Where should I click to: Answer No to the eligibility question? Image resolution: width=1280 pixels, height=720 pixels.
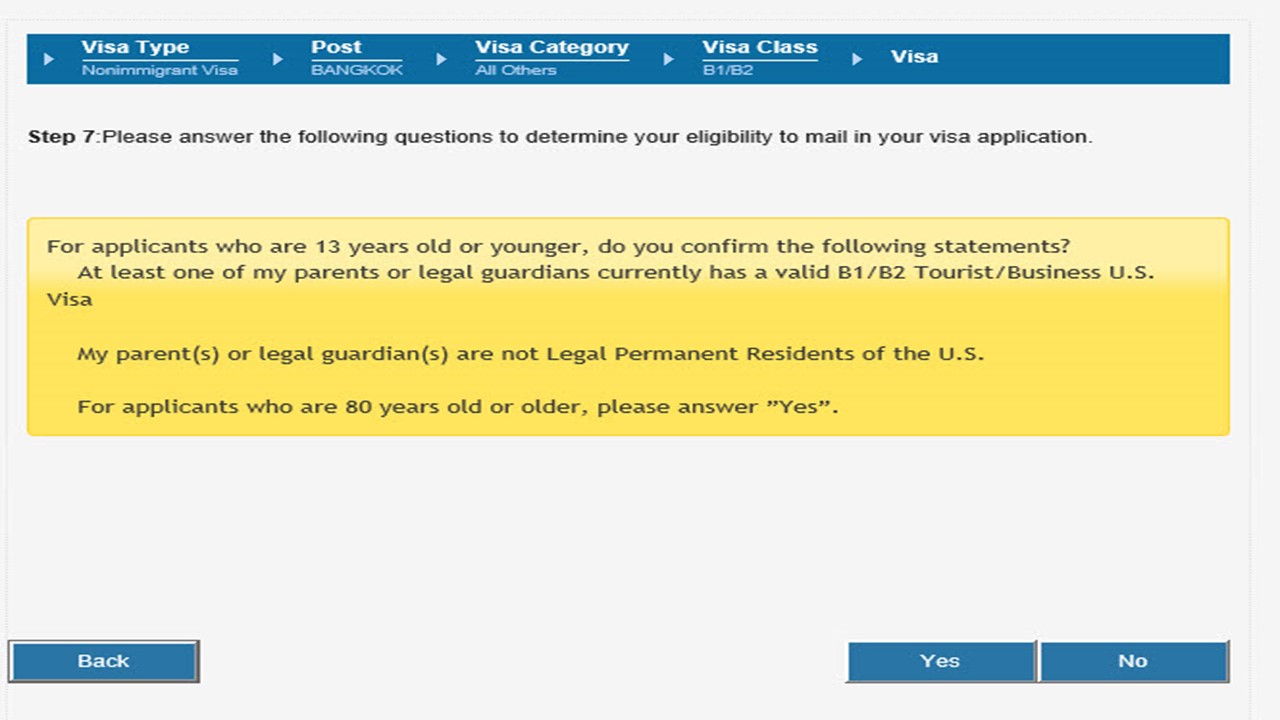coord(1133,661)
